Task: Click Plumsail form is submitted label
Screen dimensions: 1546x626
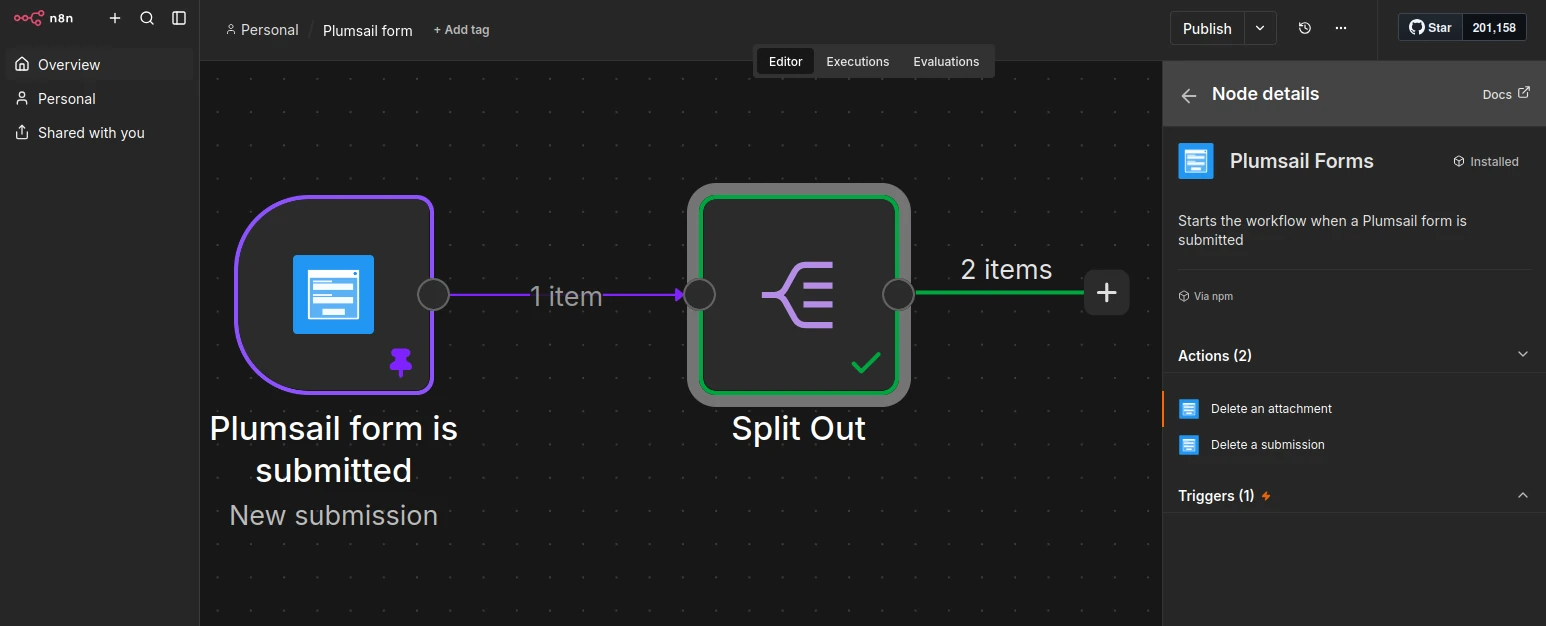Action: [334, 449]
